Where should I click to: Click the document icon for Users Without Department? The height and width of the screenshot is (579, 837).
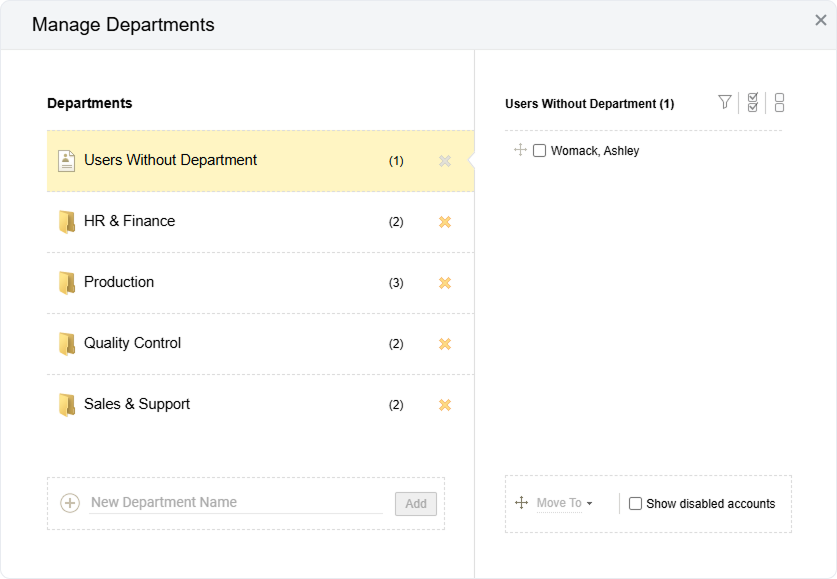coord(64,158)
